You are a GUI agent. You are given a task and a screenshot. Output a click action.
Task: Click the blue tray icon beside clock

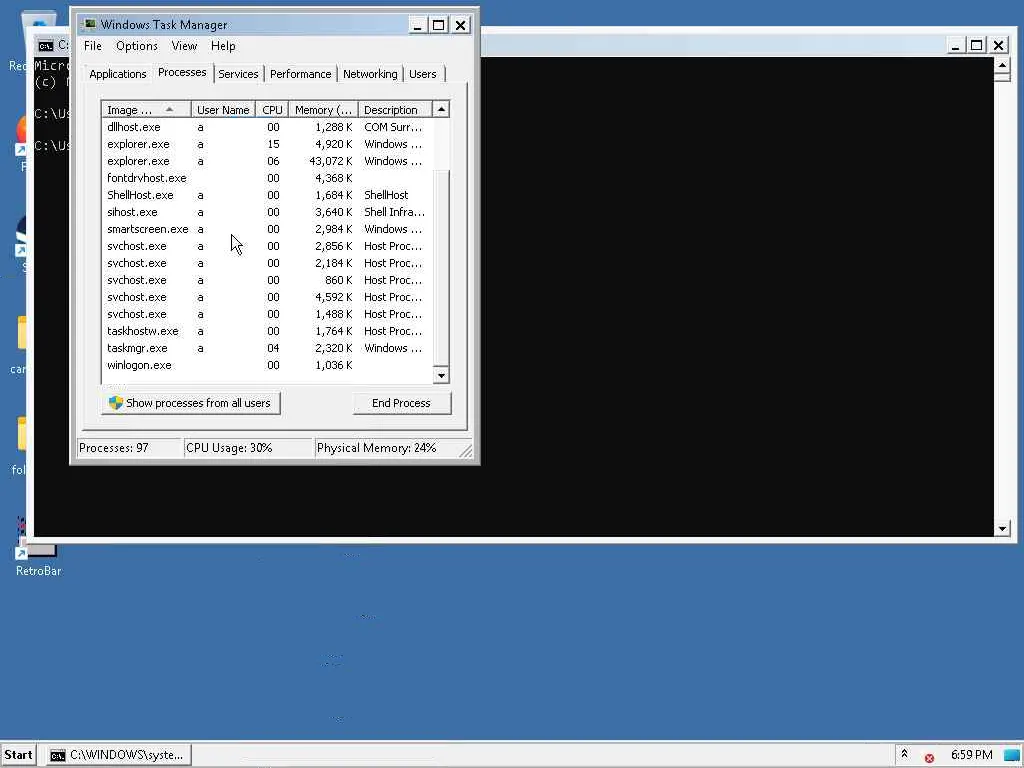point(1011,756)
